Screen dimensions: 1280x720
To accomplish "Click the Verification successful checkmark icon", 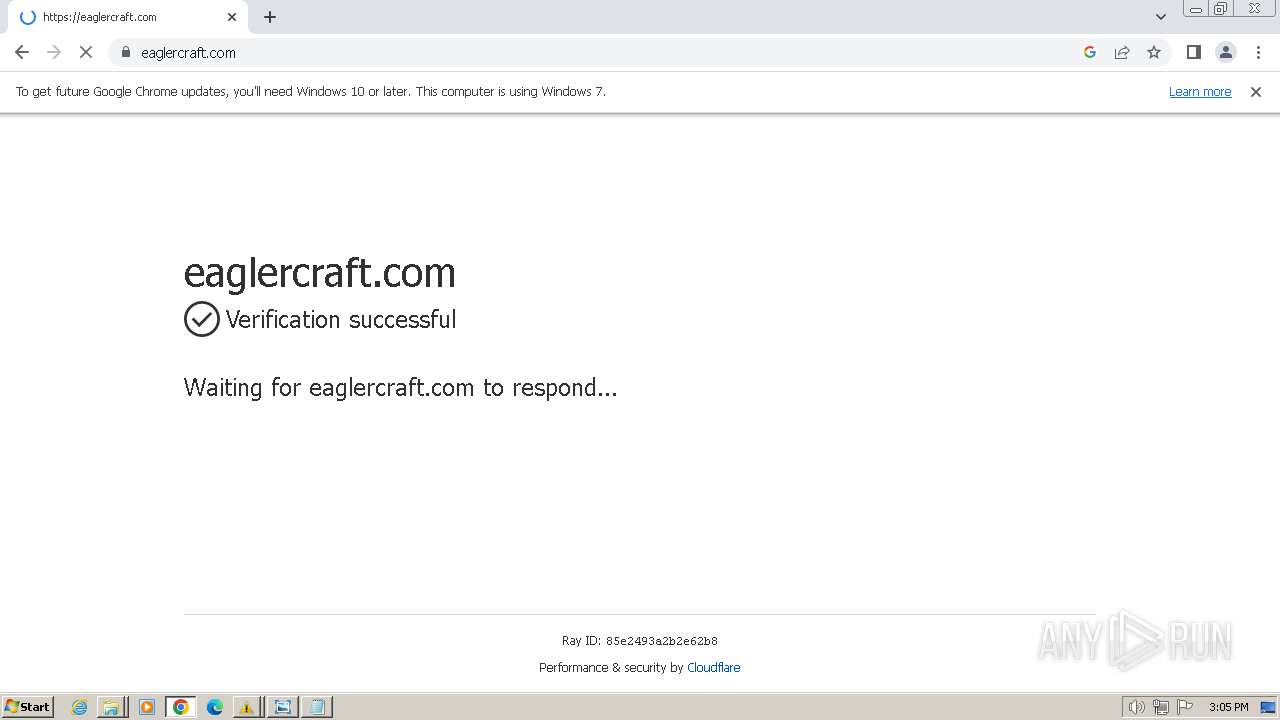I will click(x=201, y=319).
